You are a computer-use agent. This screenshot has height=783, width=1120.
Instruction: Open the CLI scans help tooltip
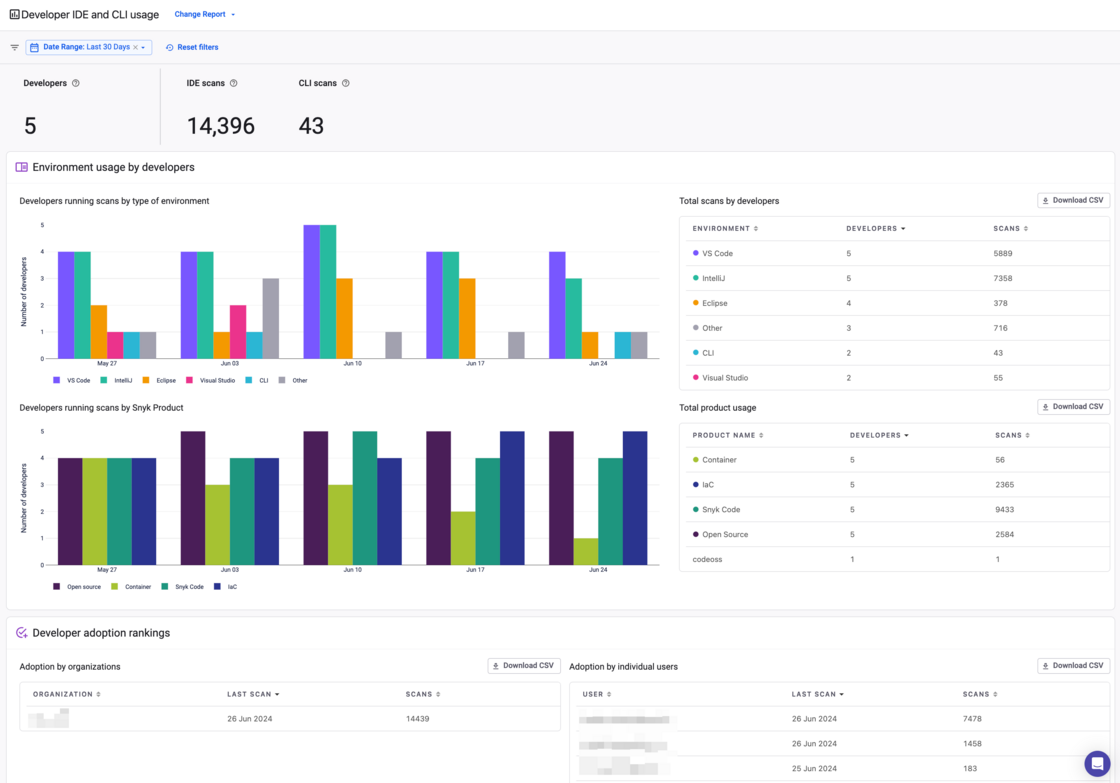(345, 83)
